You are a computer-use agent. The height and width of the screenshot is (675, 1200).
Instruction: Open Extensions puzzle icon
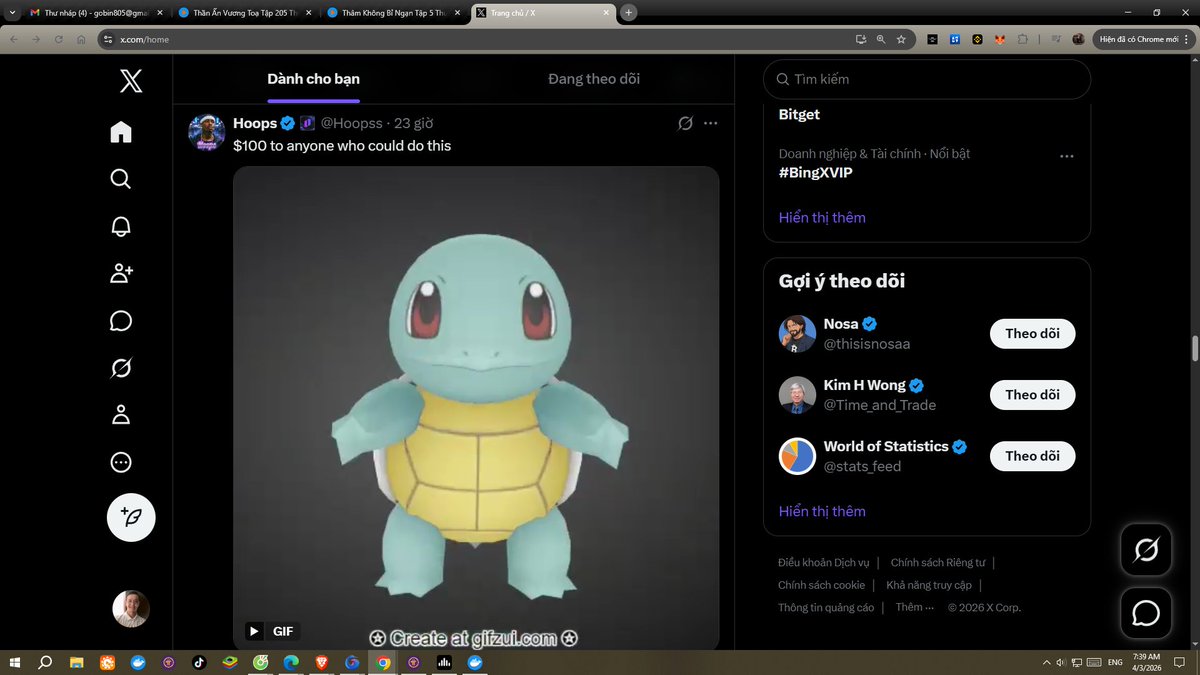point(1023,39)
